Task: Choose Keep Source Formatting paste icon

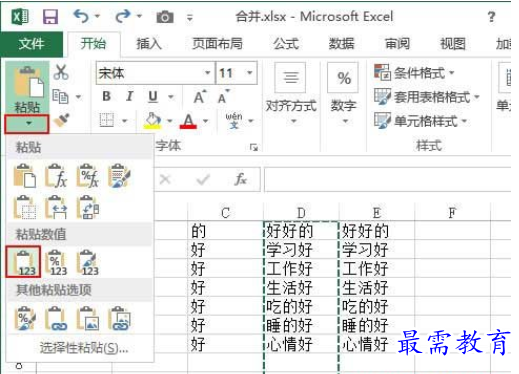Action: pyautogui.click(x=119, y=176)
